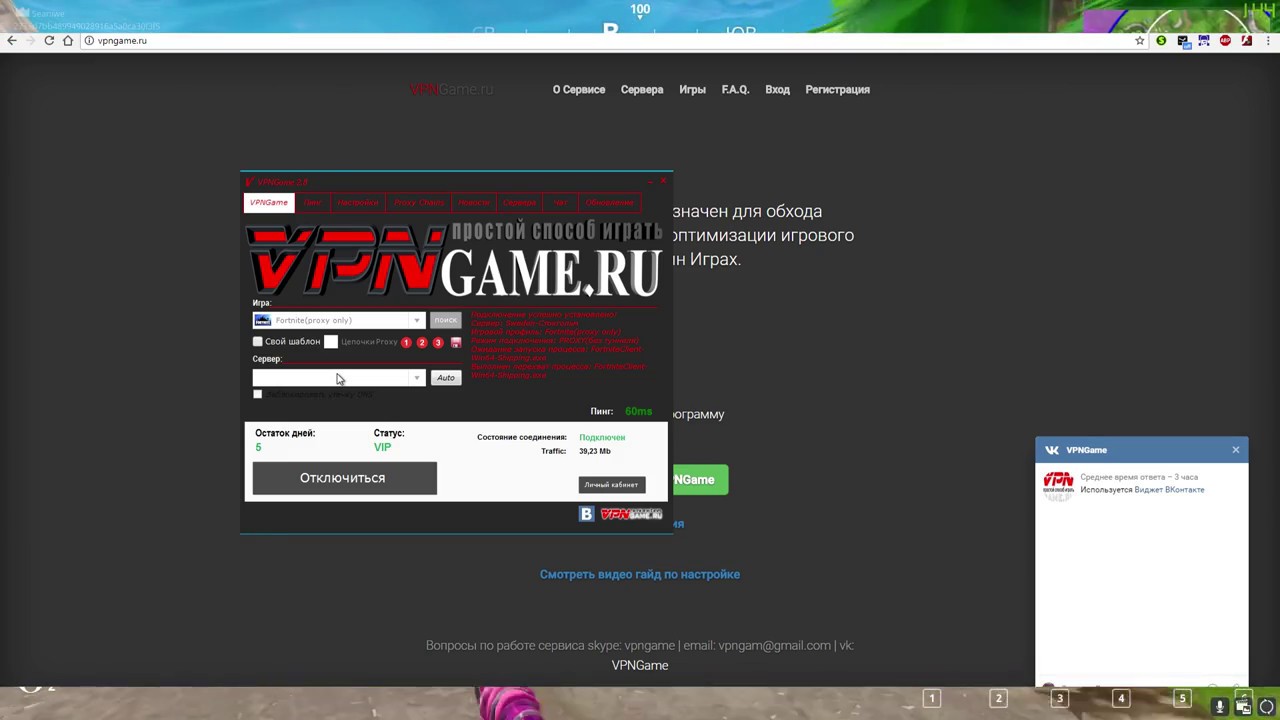Toggle the 'Свой шаблон' checkbox
The image size is (1280, 720).
point(258,342)
